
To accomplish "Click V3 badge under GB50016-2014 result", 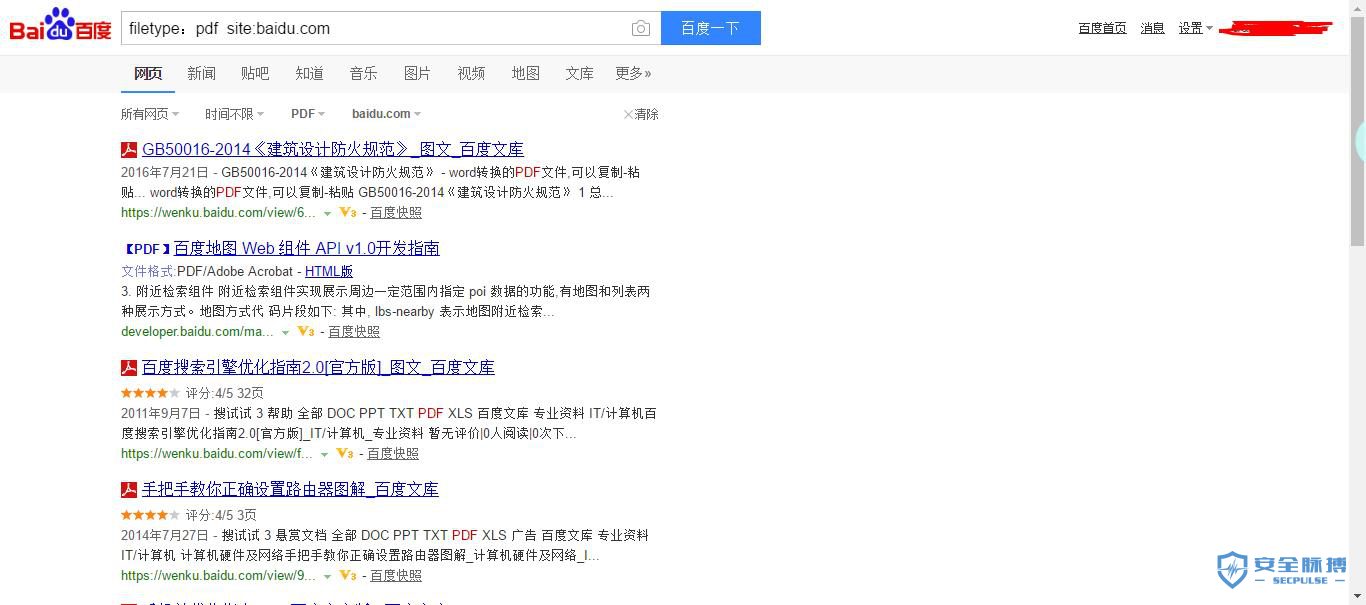I will point(348,213).
